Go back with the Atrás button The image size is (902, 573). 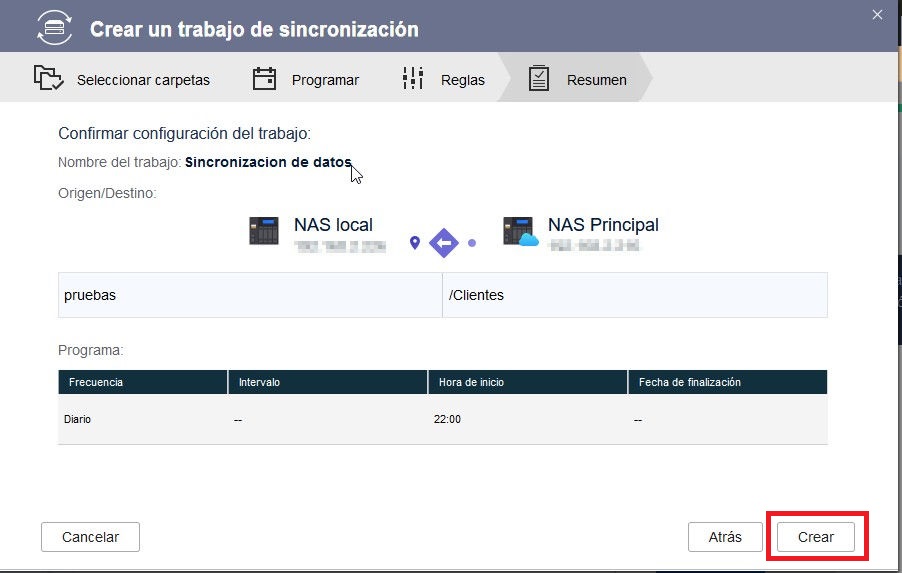[725, 537]
